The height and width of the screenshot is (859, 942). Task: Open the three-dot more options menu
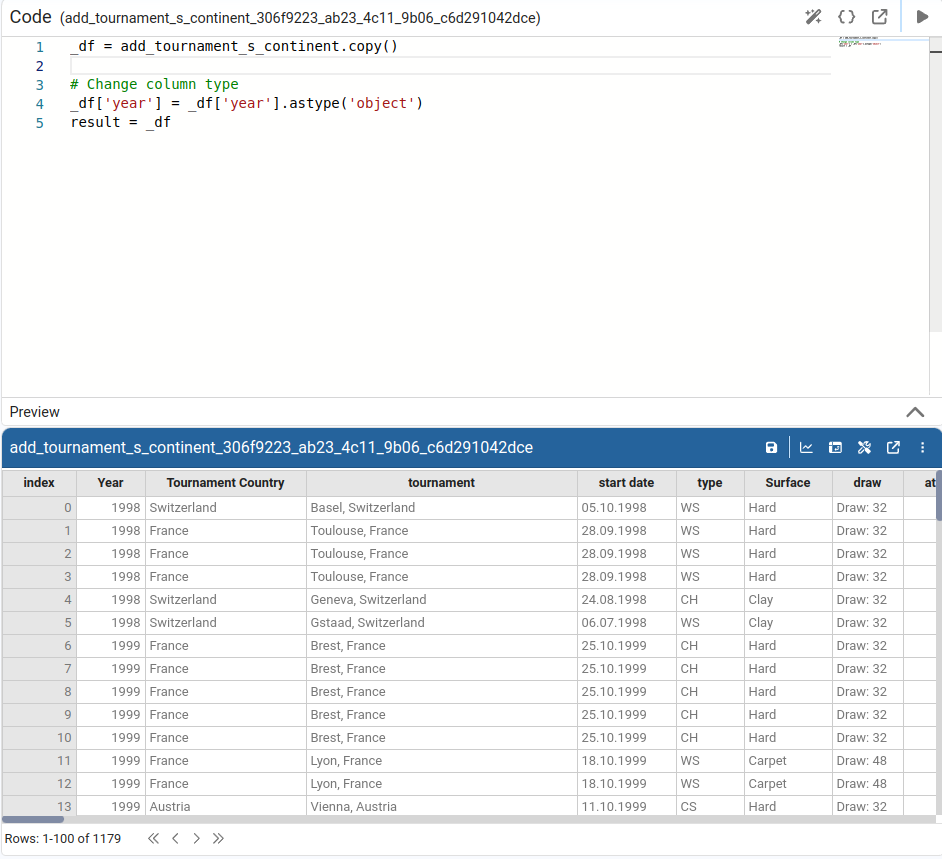(922, 448)
